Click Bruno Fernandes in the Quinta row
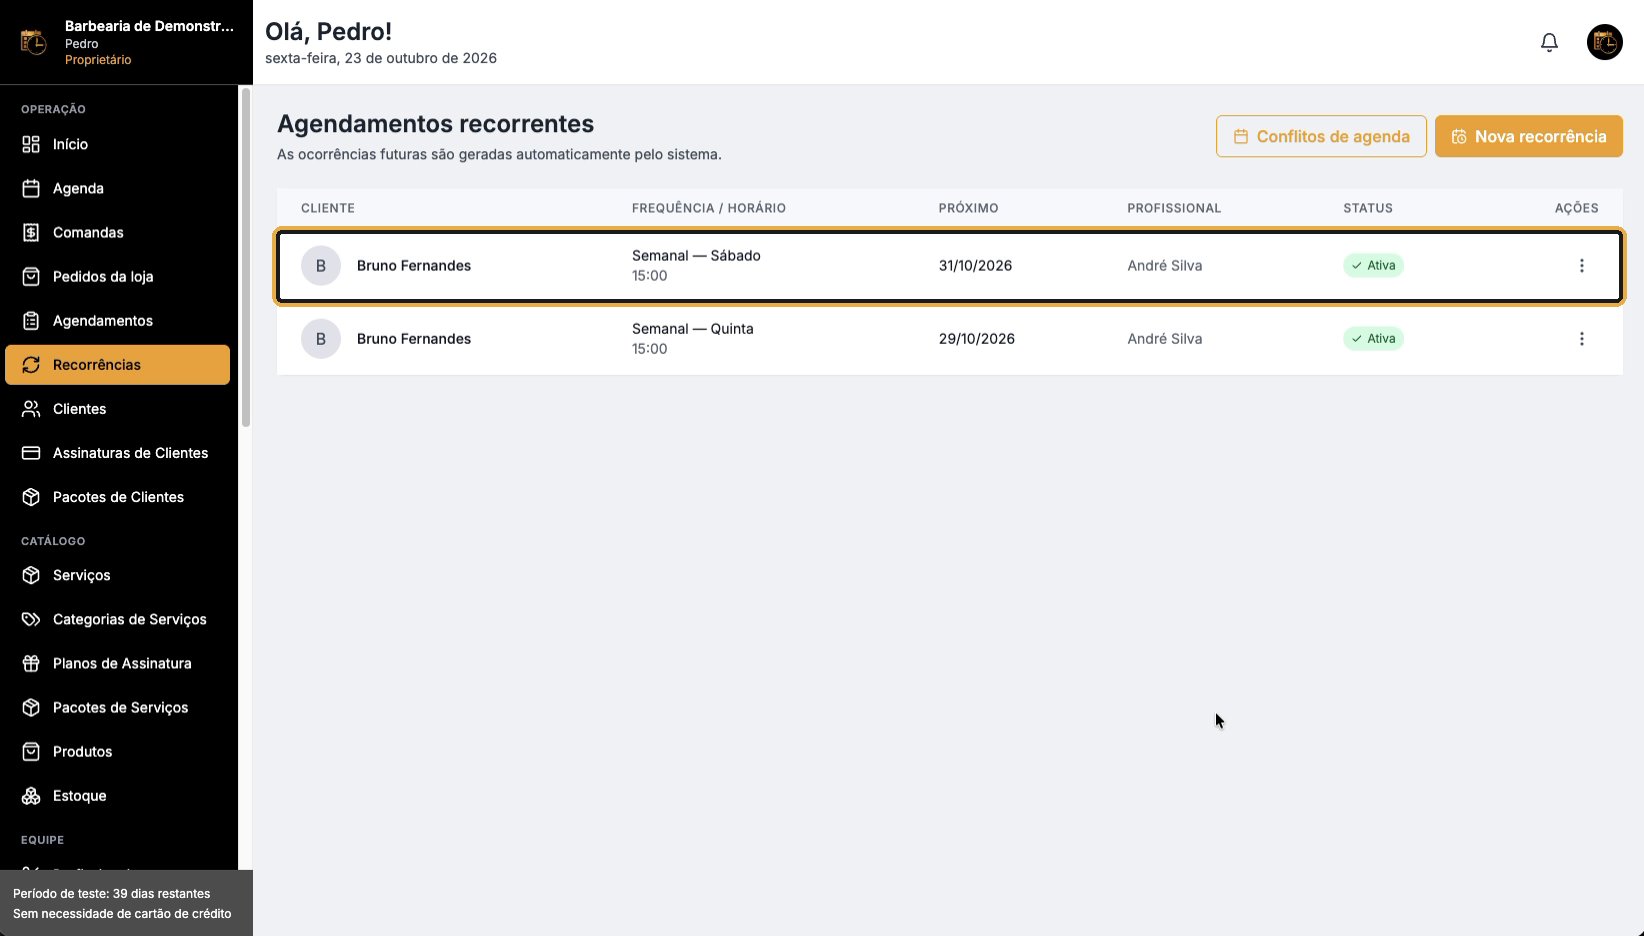The image size is (1644, 936). (x=414, y=338)
